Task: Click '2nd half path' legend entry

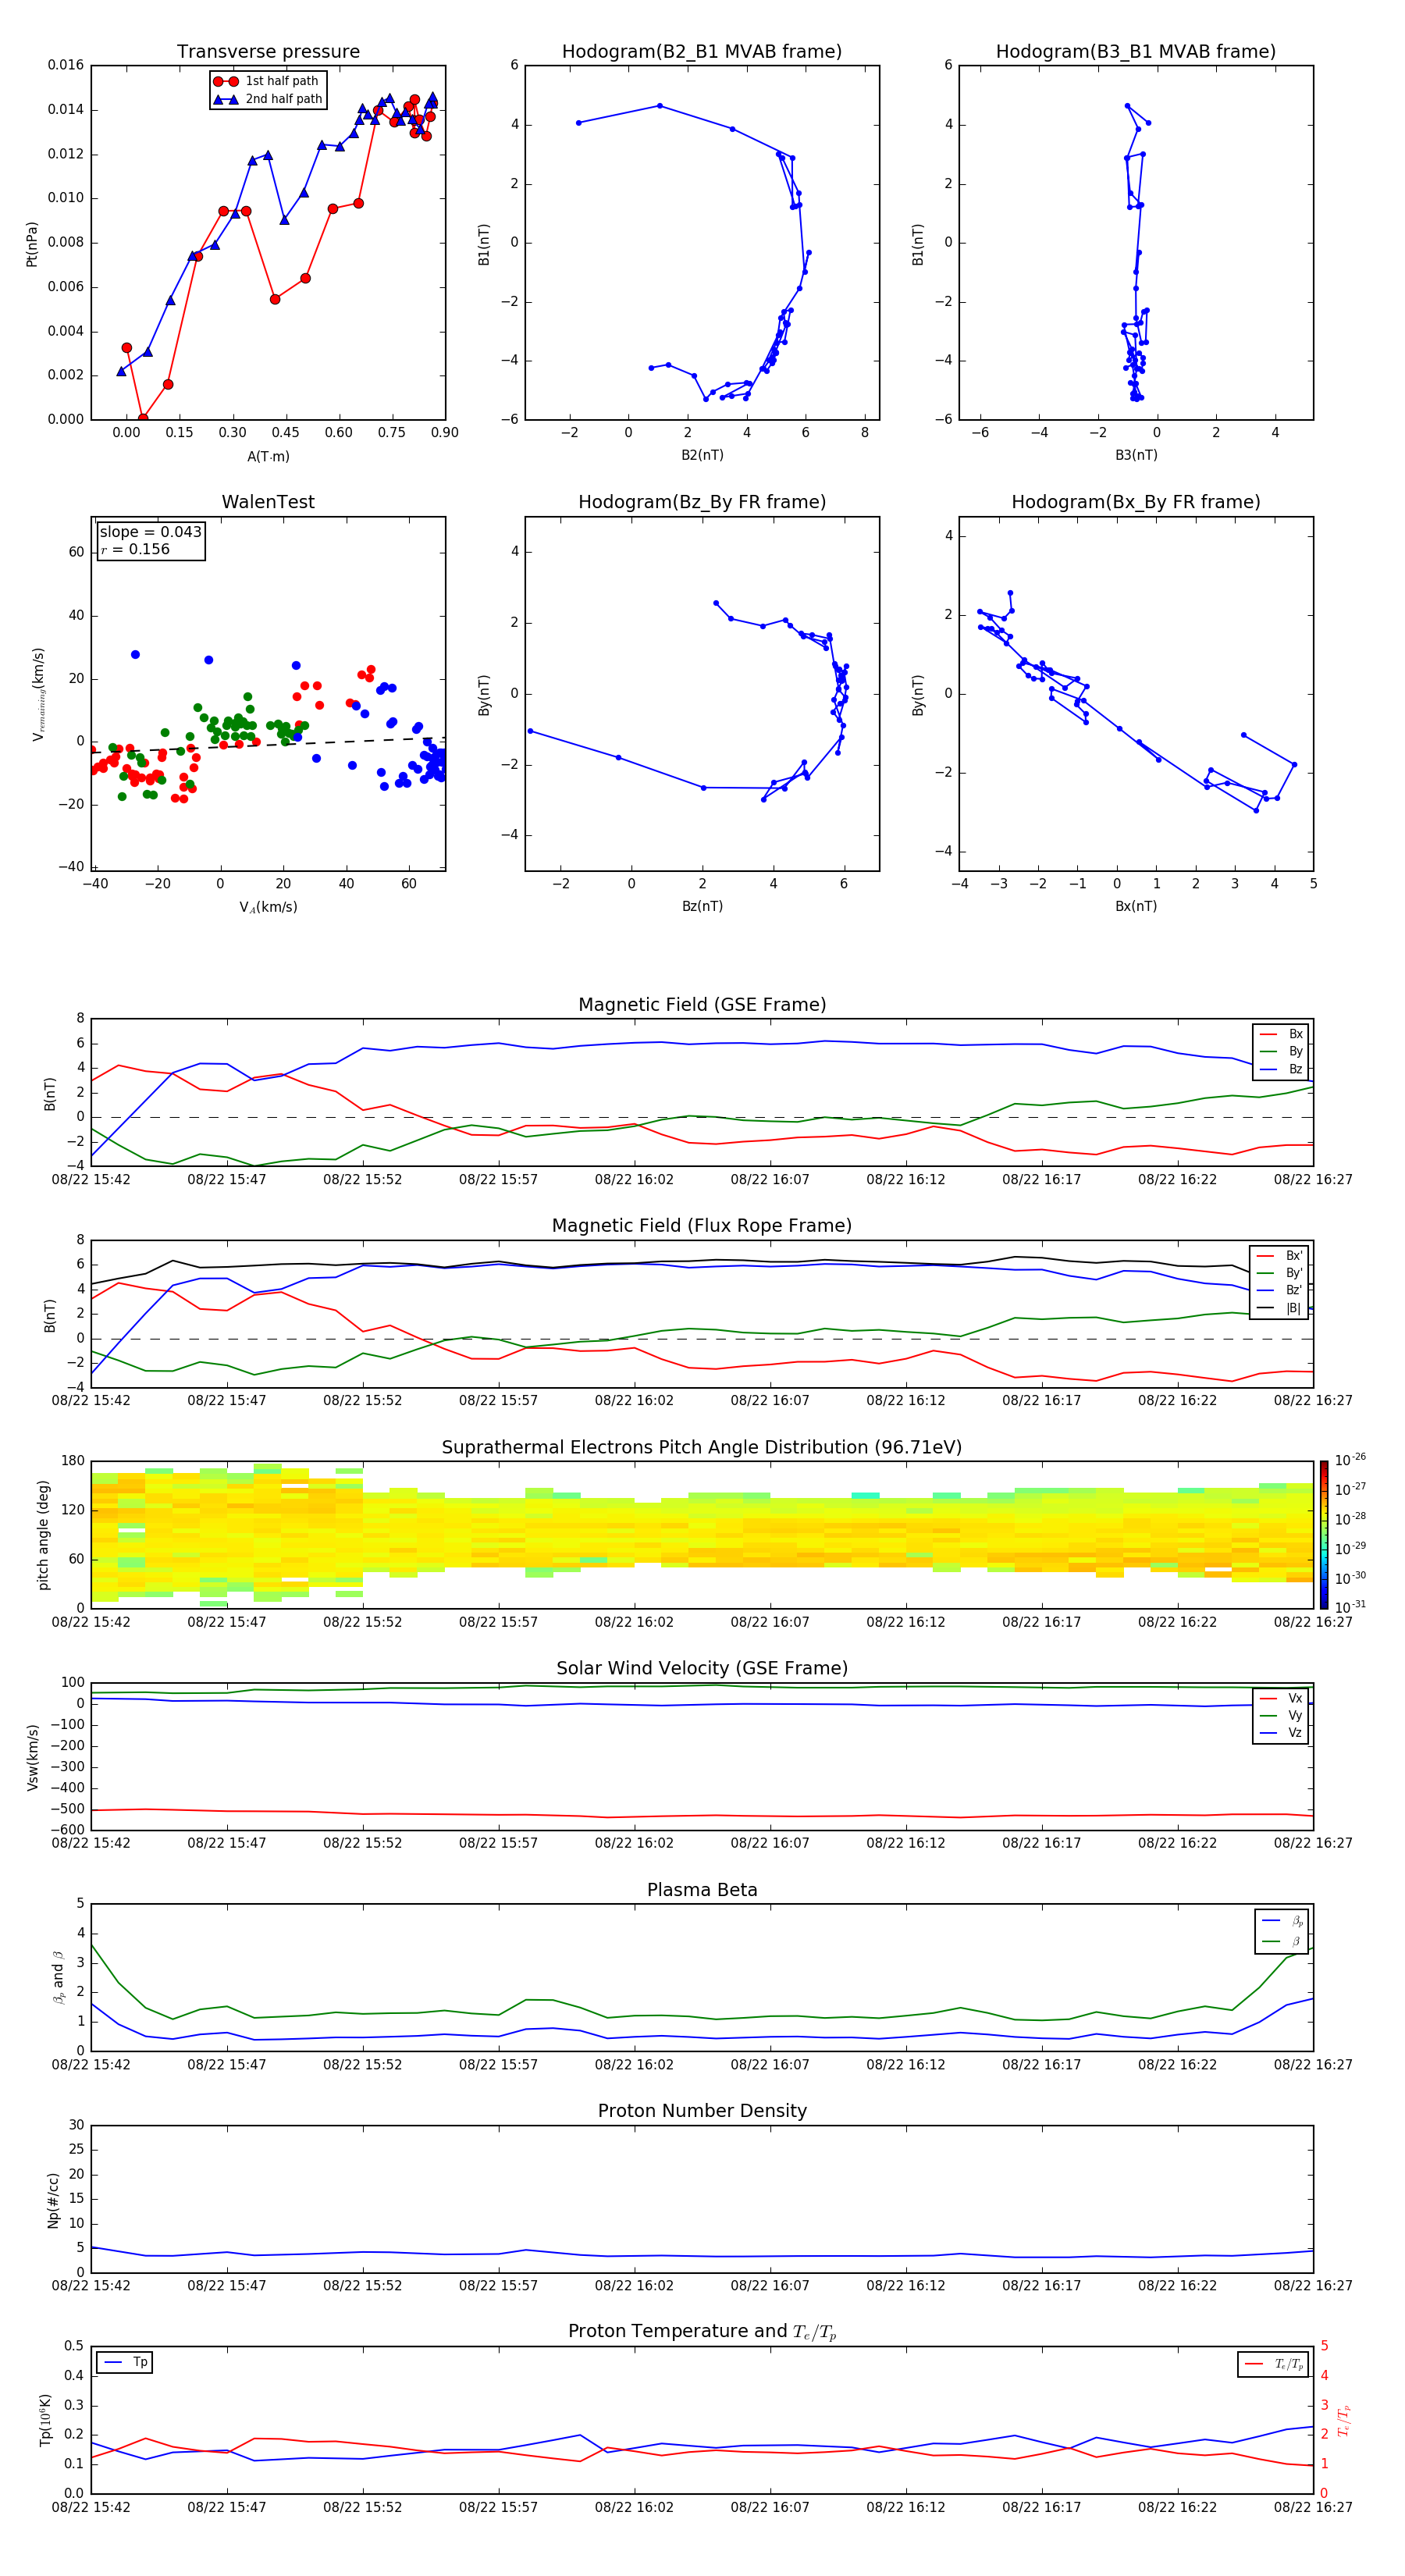Action: 268,99
